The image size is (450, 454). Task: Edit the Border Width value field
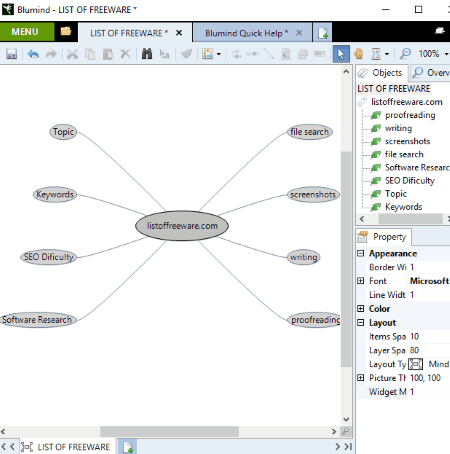[x=429, y=267]
